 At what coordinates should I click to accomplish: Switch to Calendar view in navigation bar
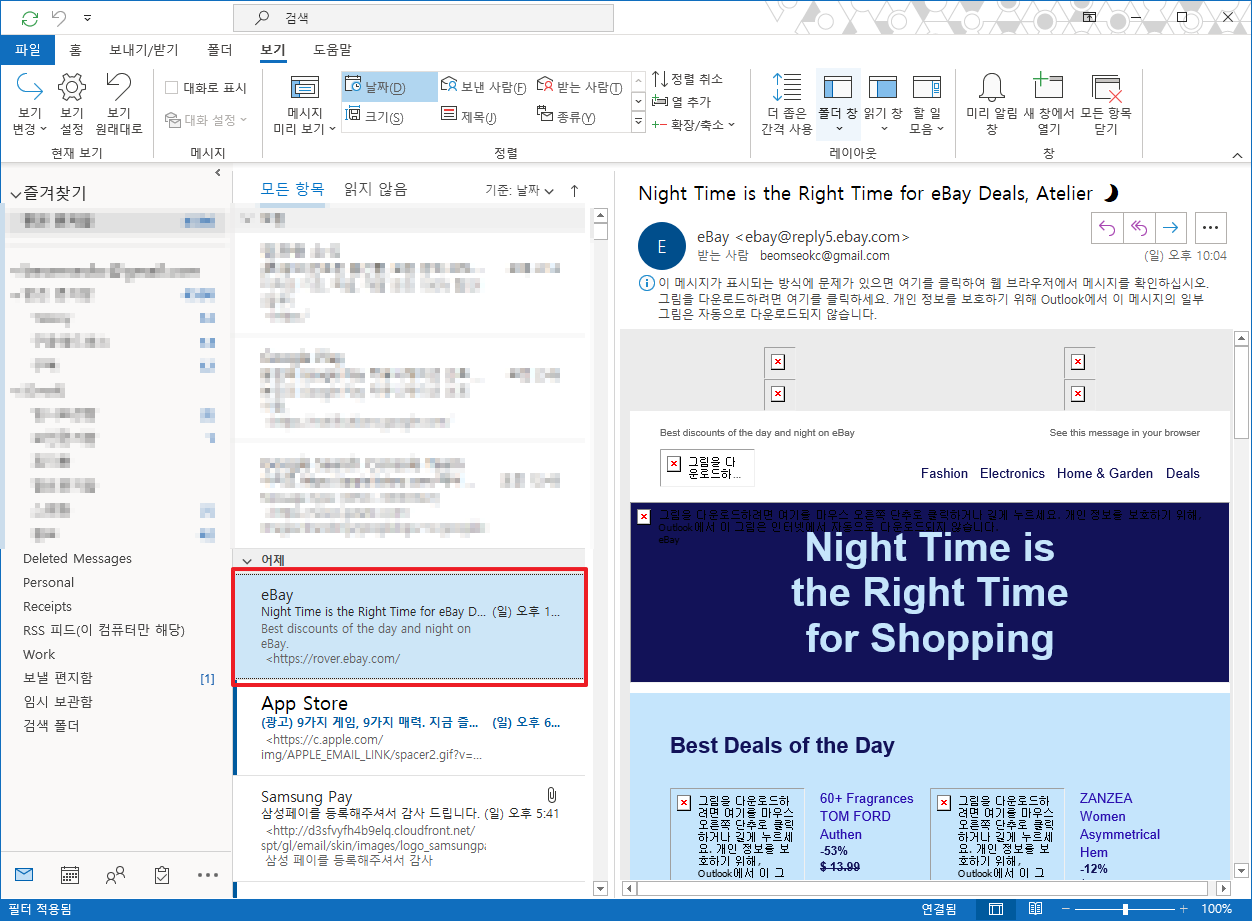[x=70, y=875]
